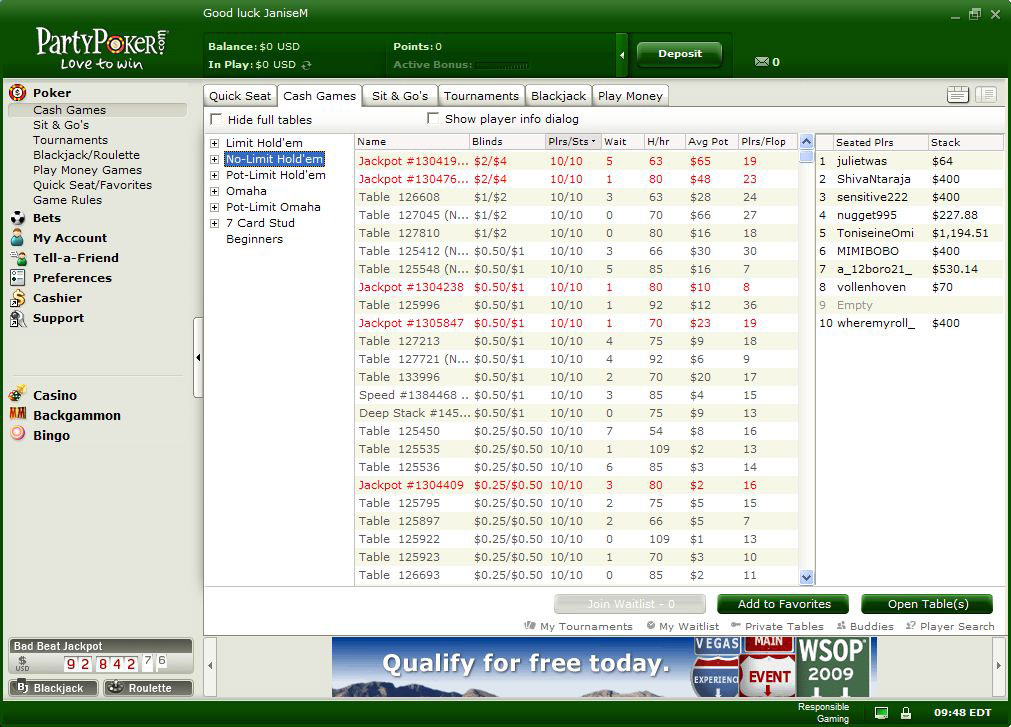Viewport: 1011px width, 727px height.
Task: Select seated player ToniseineOmi
Action: [910, 233]
